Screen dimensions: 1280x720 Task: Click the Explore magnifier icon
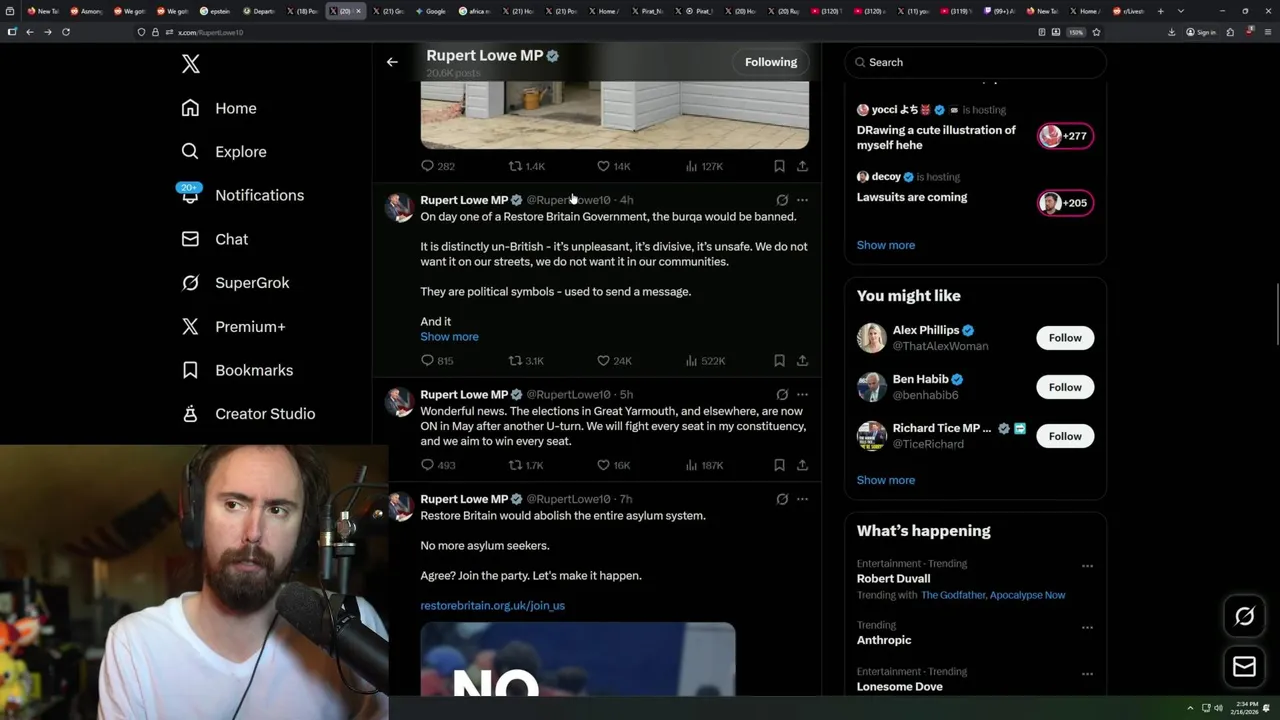tap(190, 152)
